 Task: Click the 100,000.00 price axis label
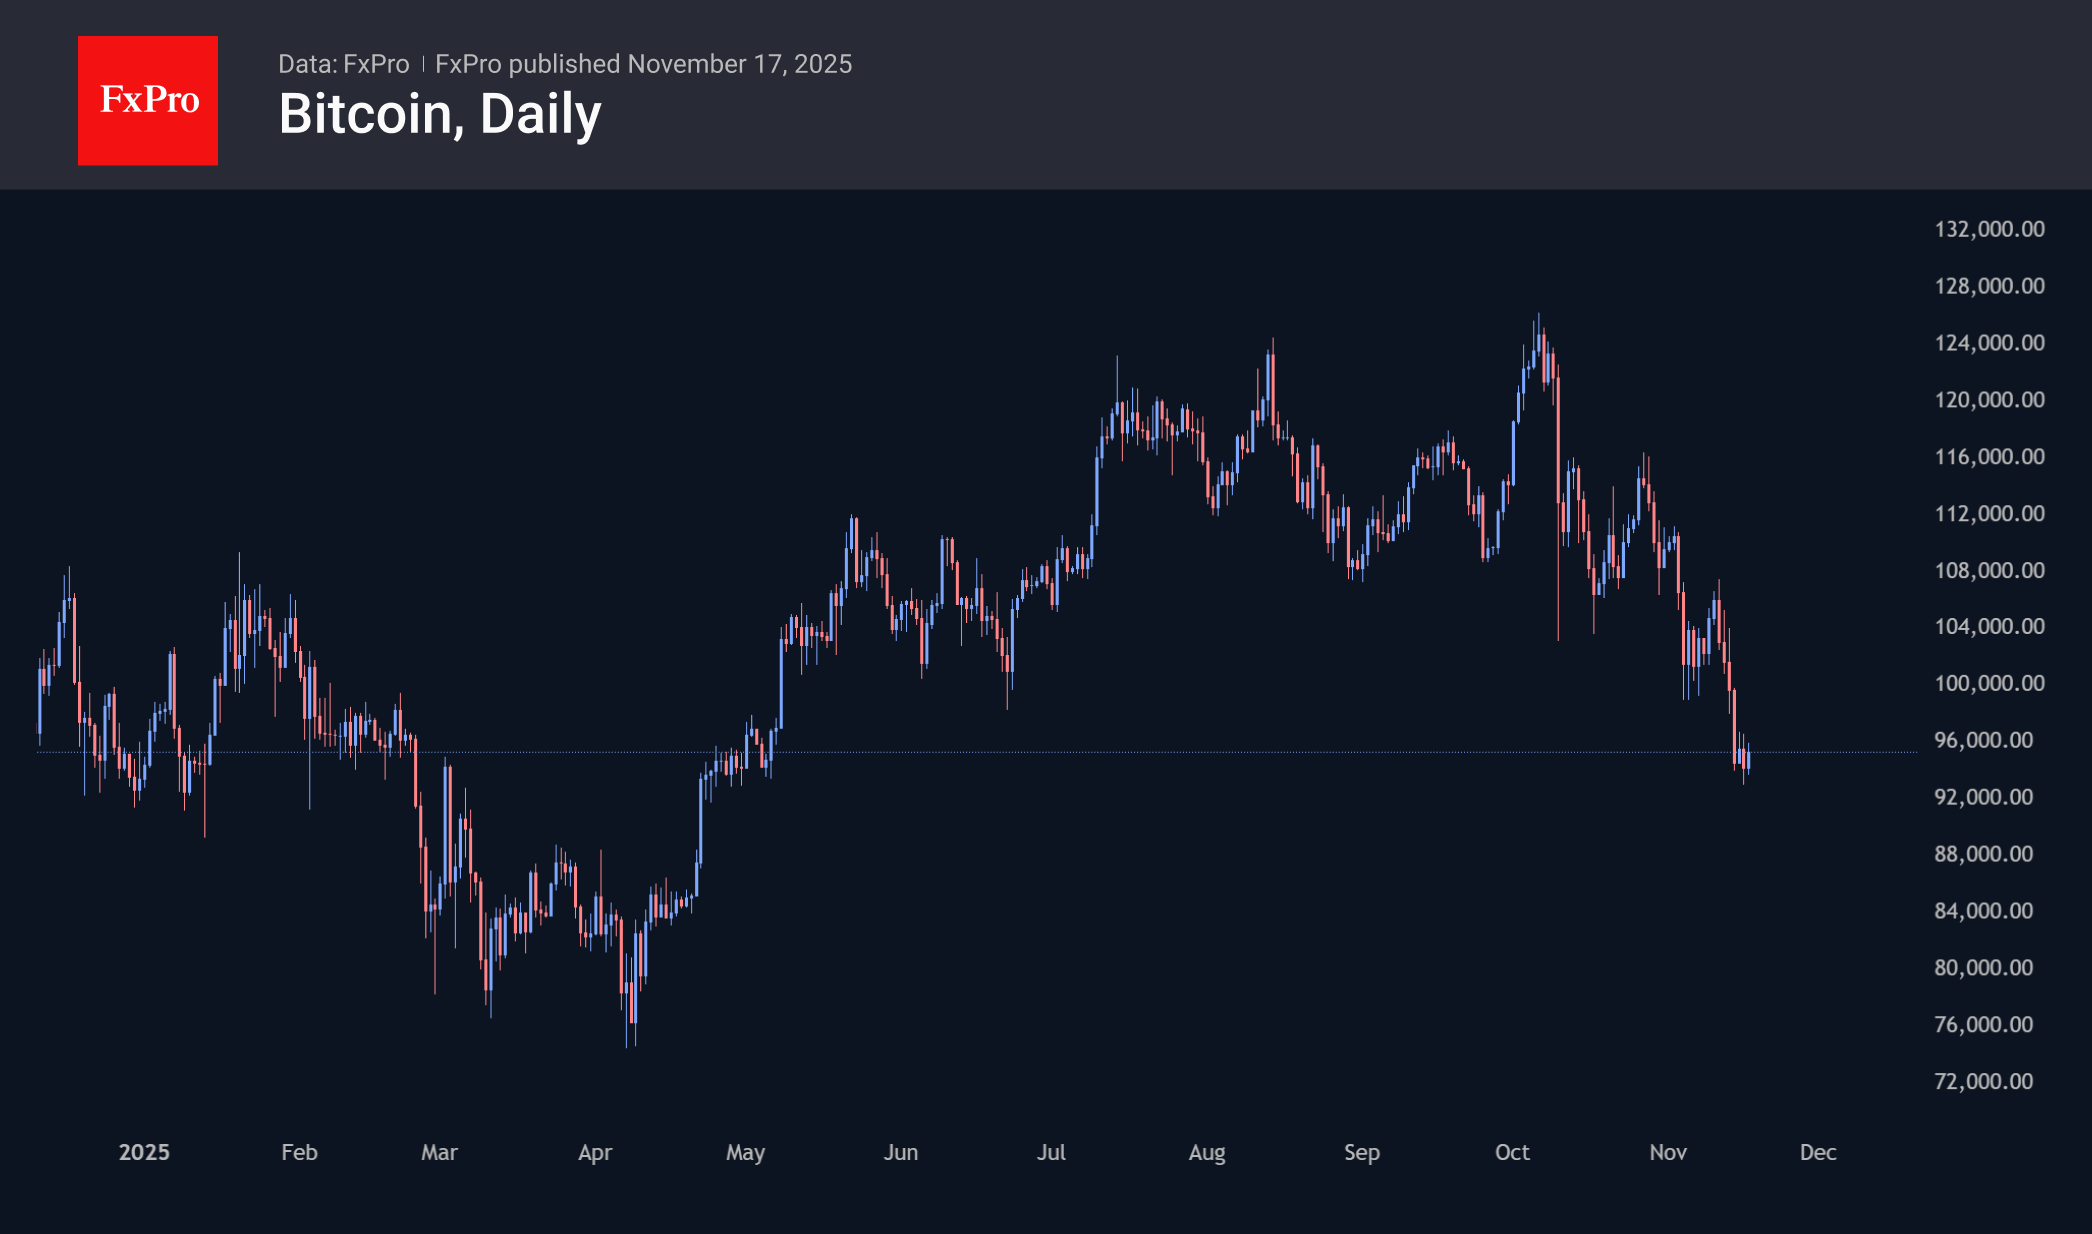[1989, 683]
